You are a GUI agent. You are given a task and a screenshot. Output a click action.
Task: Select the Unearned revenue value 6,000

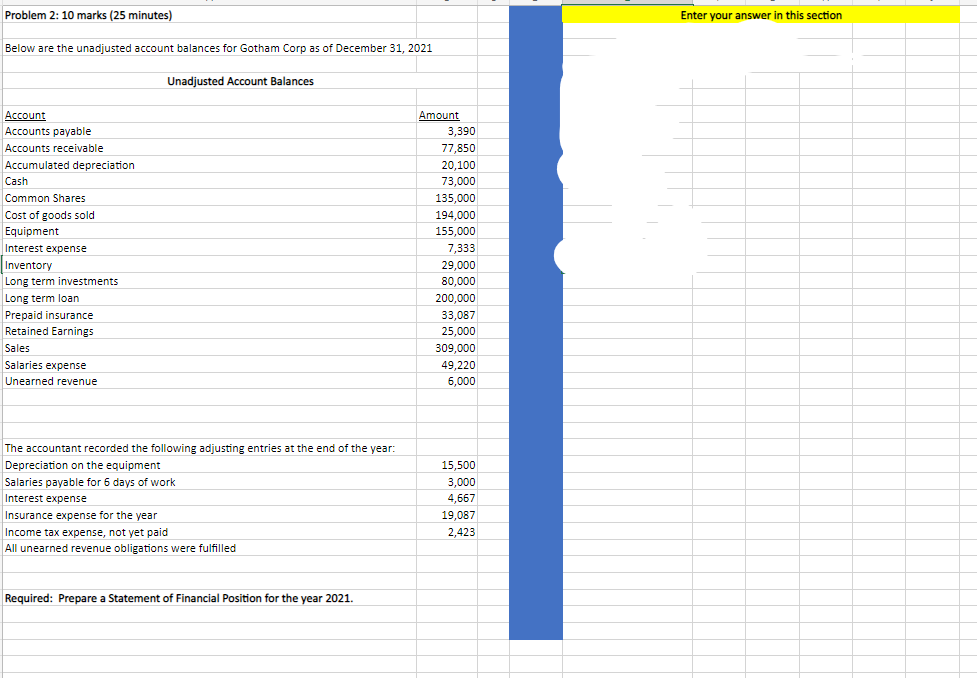pyautogui.click(x=462, y=381)
